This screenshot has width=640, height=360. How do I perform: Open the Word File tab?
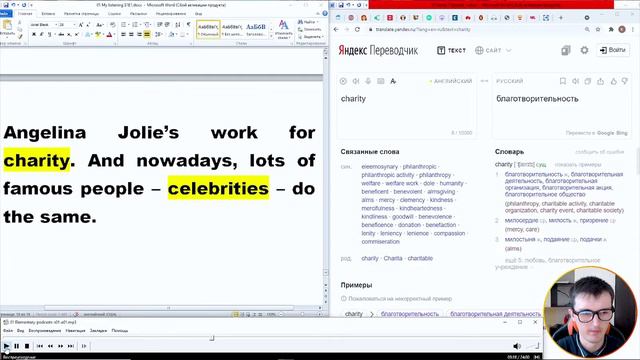(x=6, y=13)
